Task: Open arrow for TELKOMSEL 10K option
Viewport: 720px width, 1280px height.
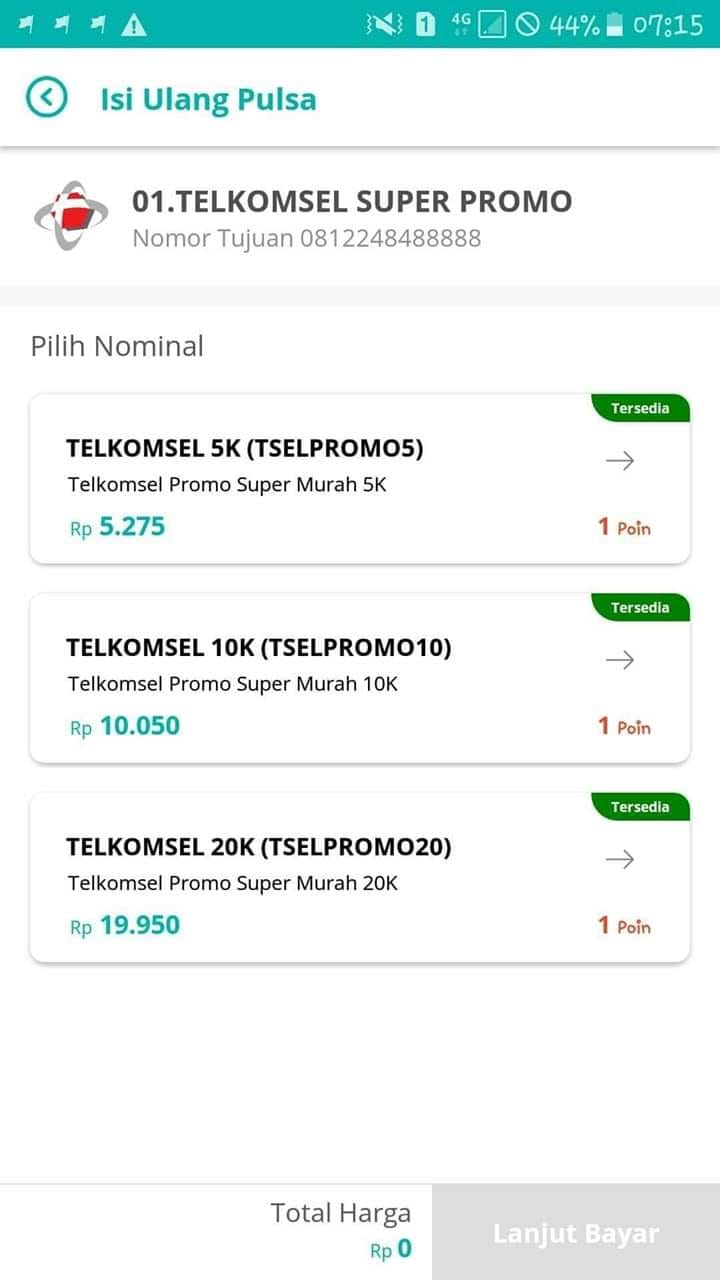Action: pyautogui.click(x=620, y=660)
